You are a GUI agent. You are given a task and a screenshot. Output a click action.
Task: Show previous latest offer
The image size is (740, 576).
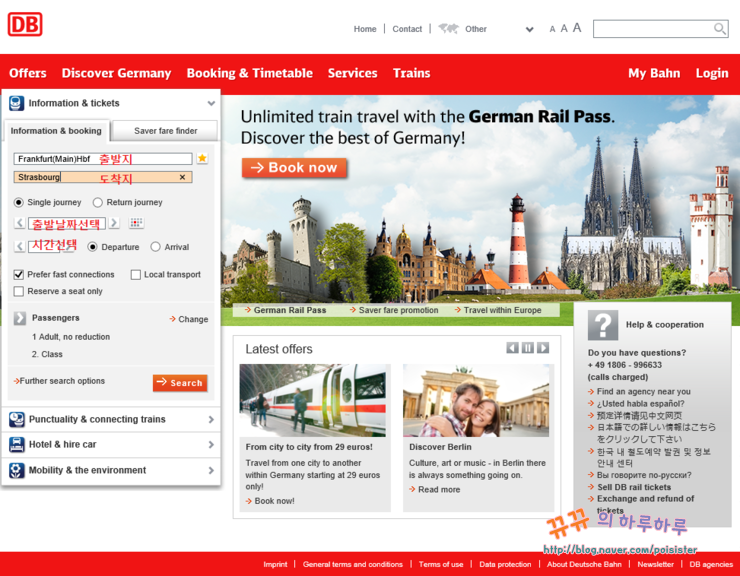point(512,348)
